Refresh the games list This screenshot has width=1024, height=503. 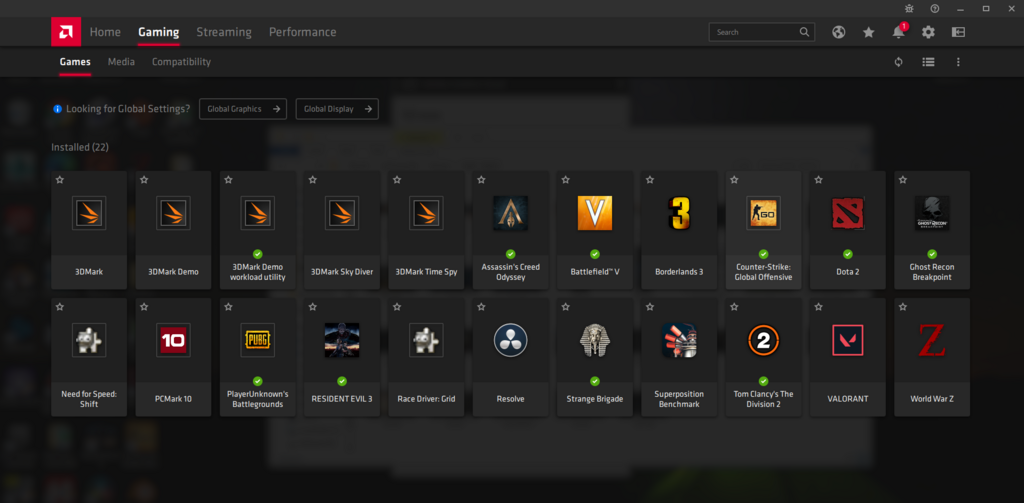pyautogui.click(x=898, y=62)
